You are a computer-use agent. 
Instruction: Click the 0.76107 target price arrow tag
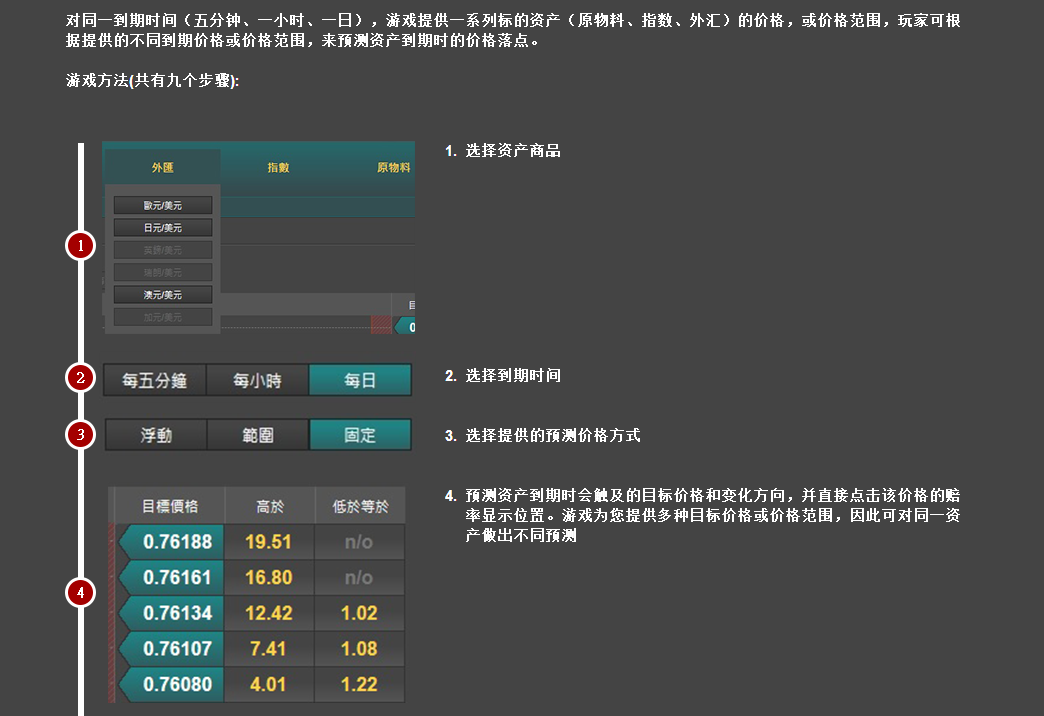click(x=169, y=649)
